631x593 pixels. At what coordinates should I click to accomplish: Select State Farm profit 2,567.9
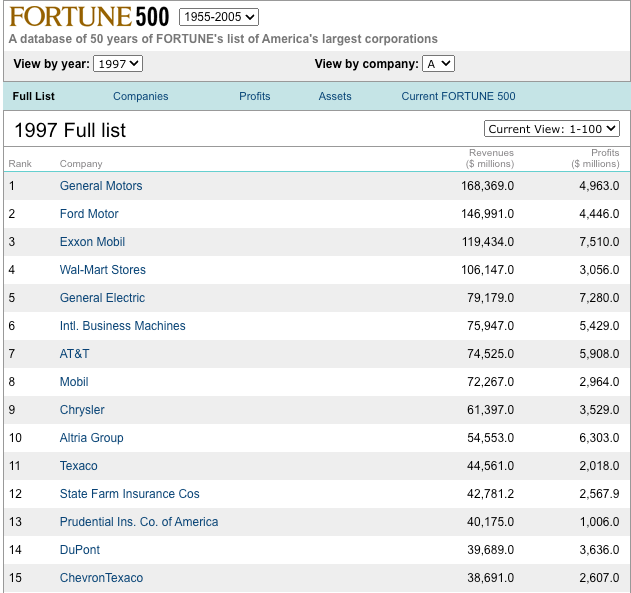pos(599,494)
